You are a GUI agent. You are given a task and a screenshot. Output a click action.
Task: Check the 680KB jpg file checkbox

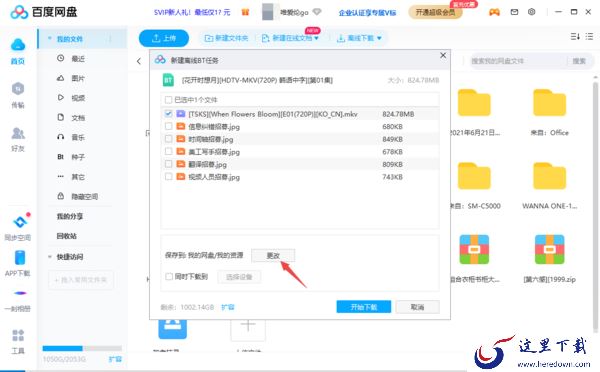click(x=168, y=126)
